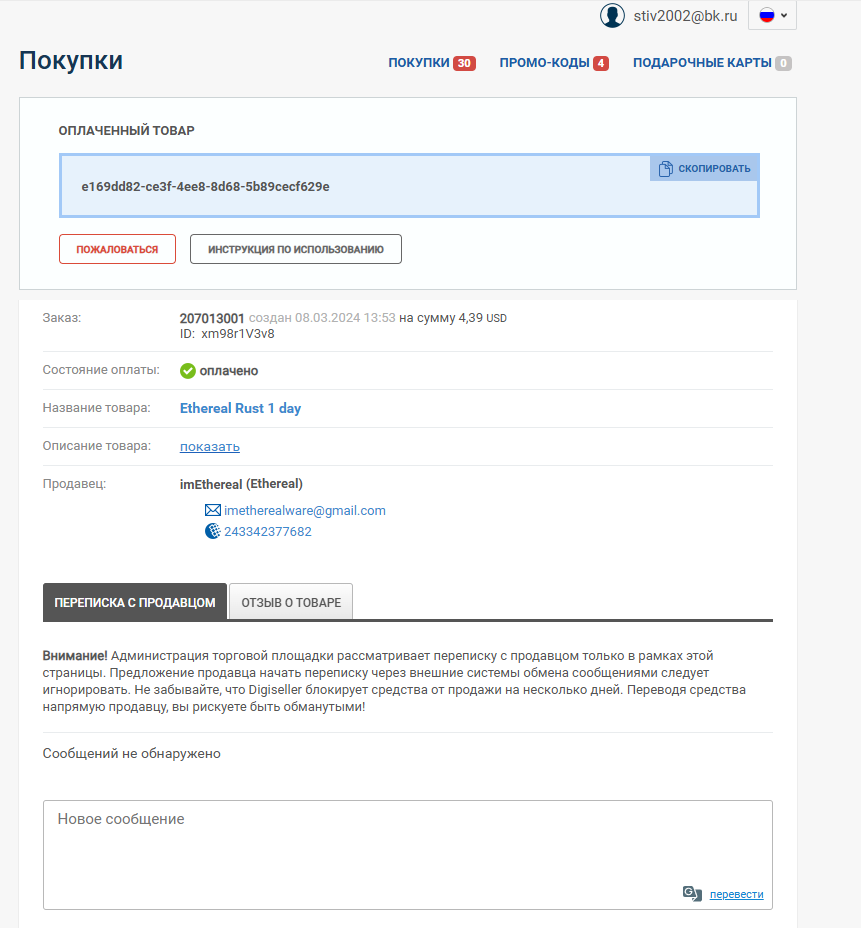Open the Ethereal Rust 1 day link
Viewport: 861px width, 928px height.
240,408
